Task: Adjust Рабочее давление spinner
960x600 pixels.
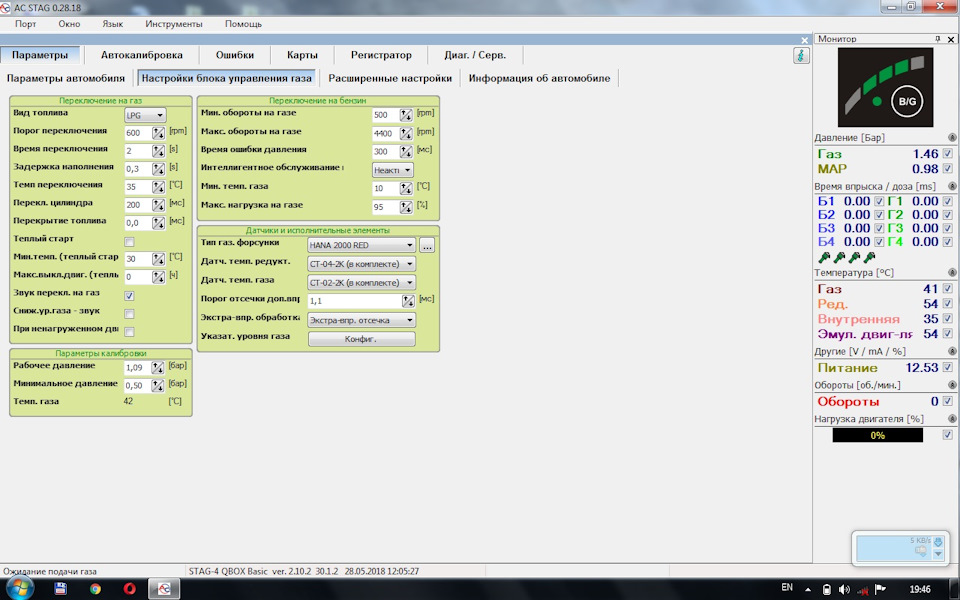Action: click(158, 367)
